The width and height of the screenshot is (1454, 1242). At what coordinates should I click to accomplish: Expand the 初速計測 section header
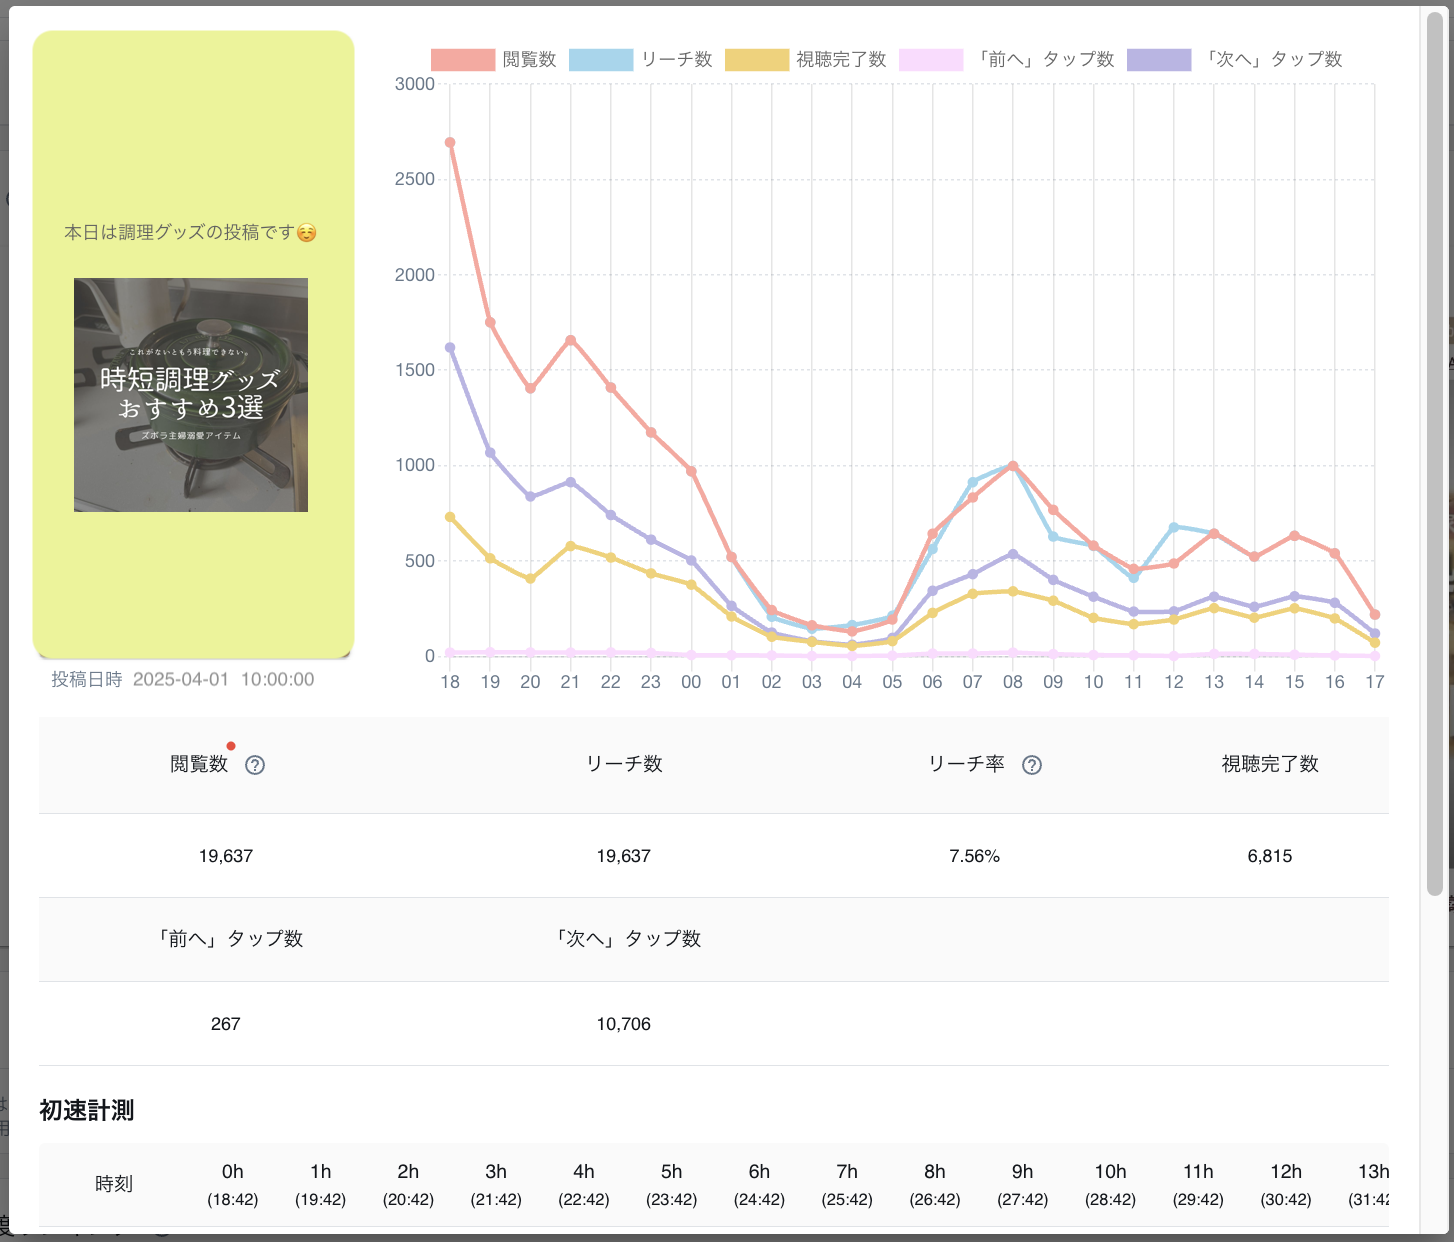87,1111
